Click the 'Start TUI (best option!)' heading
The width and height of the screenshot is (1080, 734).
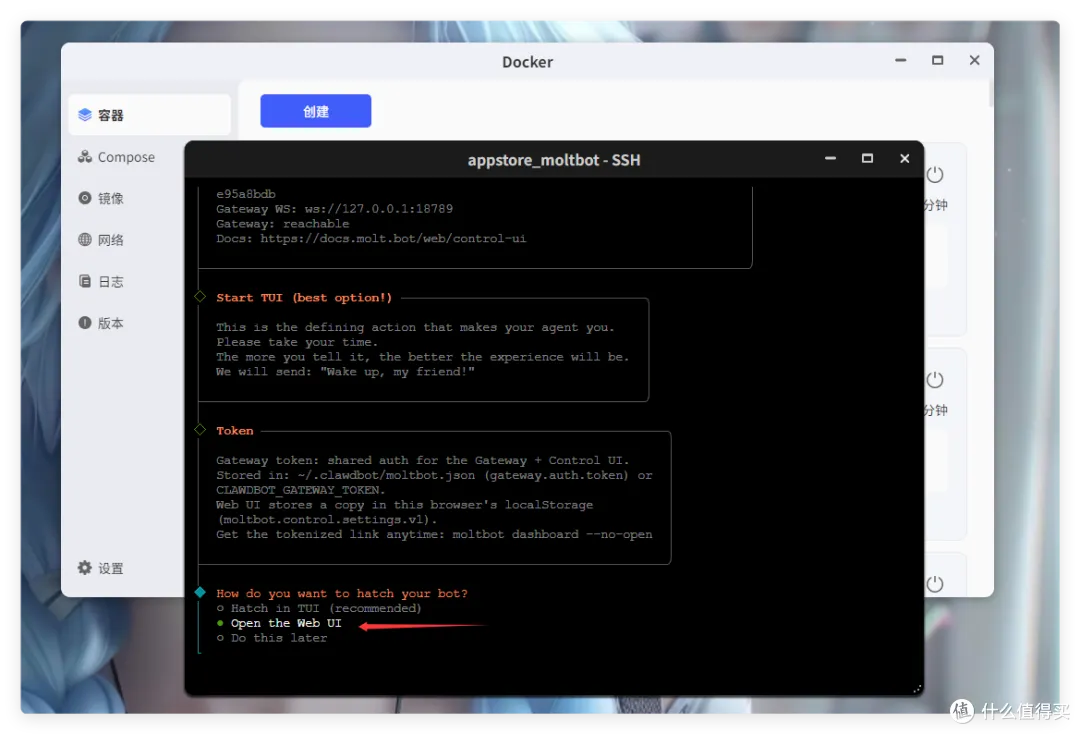(304, 297)
